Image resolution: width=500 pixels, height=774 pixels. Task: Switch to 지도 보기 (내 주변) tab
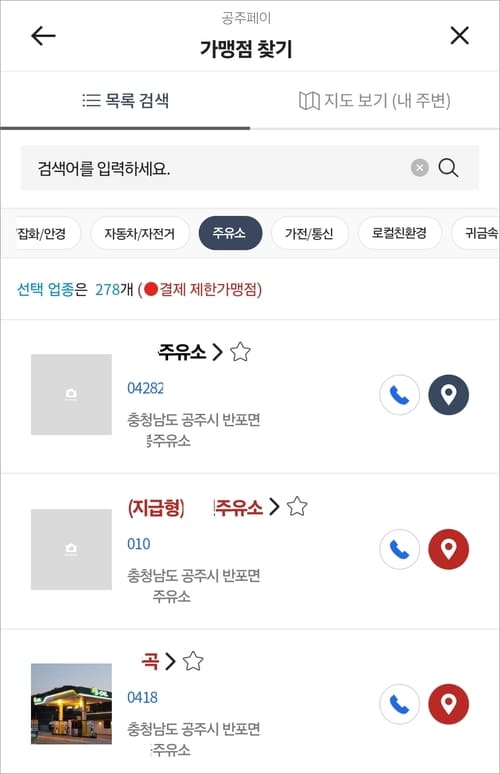[x=375, y=101]
